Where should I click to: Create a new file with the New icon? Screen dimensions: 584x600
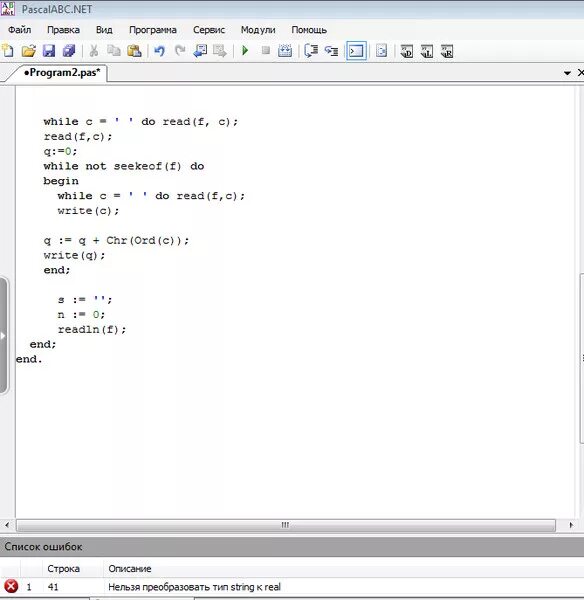8,51
